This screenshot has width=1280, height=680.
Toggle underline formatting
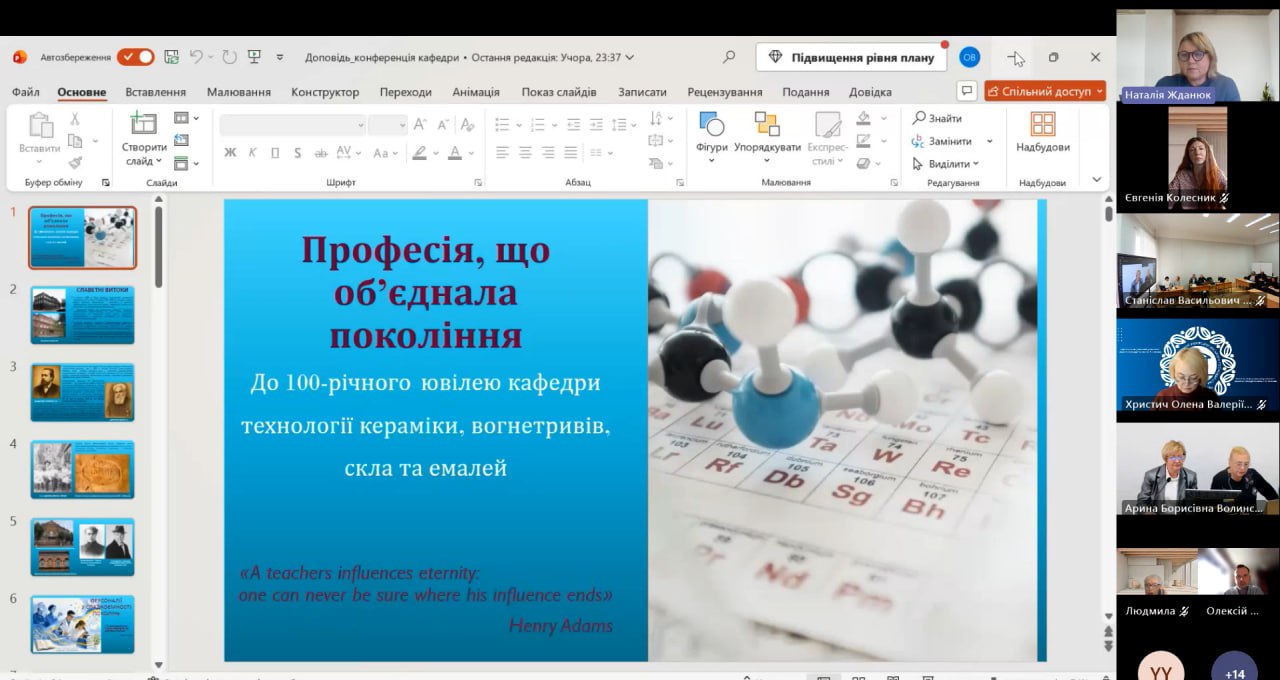click(x=275, y=153)
